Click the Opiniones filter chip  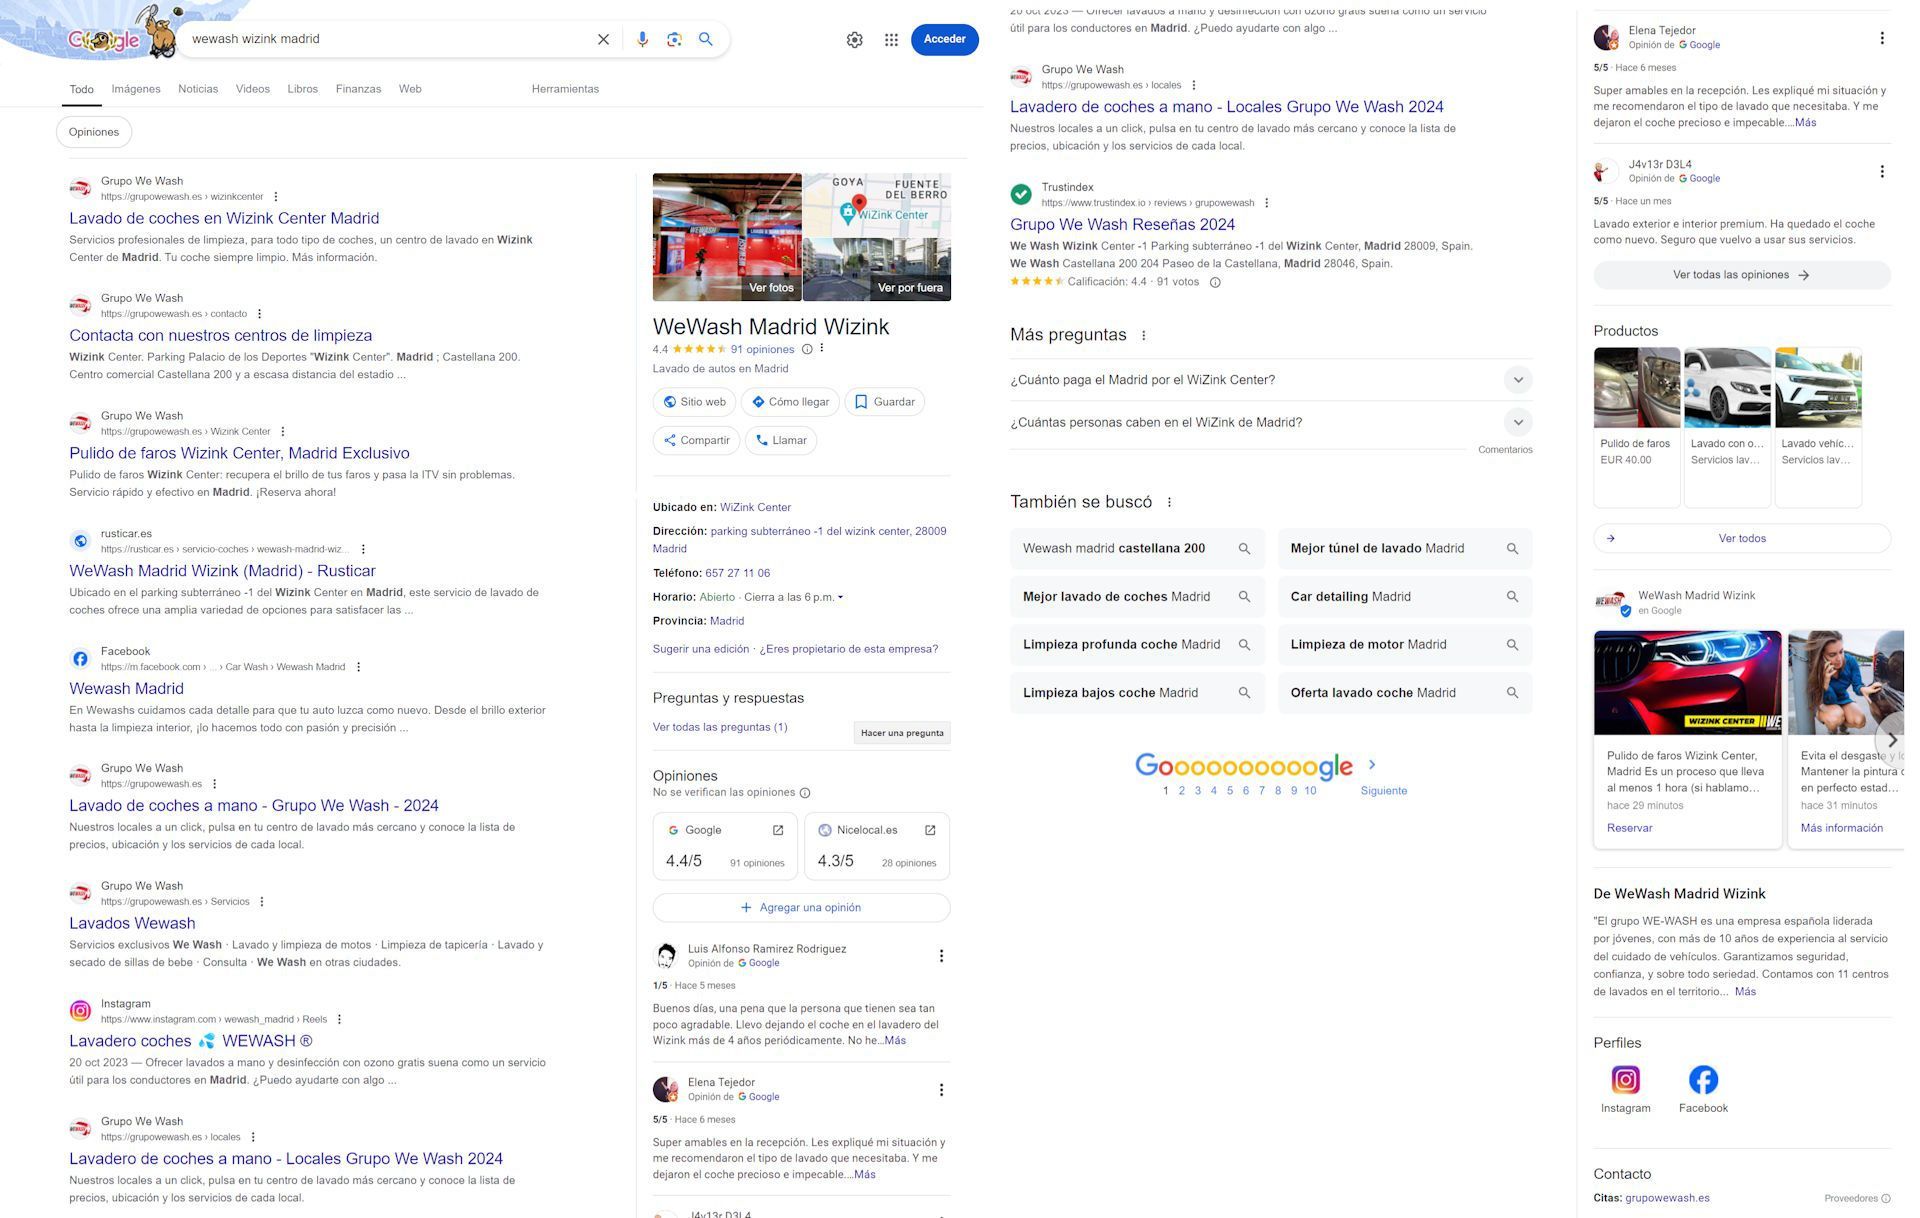[94, 132]
